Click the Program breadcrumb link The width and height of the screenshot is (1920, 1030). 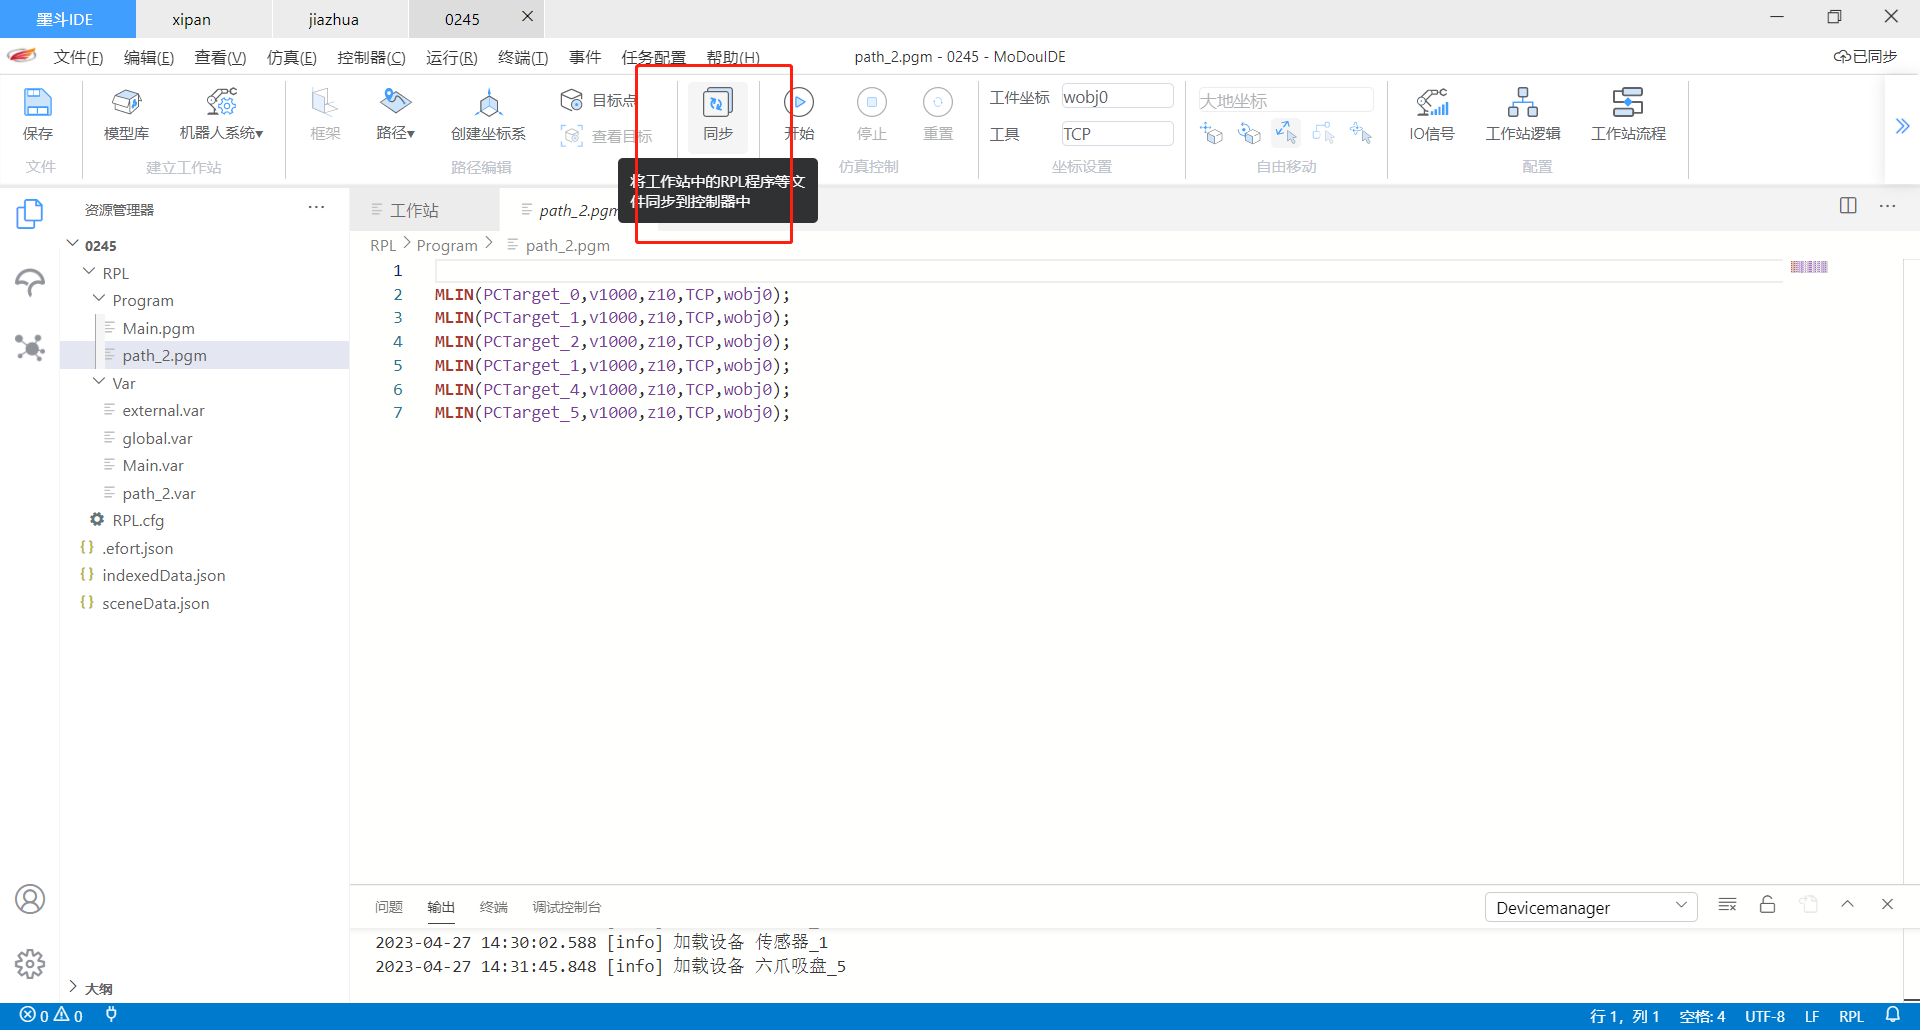446,245
